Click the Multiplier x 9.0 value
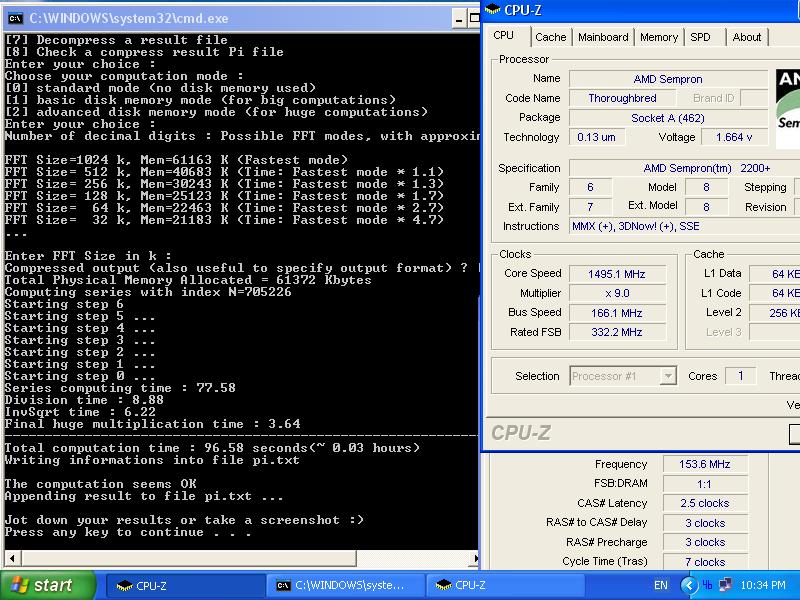The image size is (800, 600). [617, 293]
